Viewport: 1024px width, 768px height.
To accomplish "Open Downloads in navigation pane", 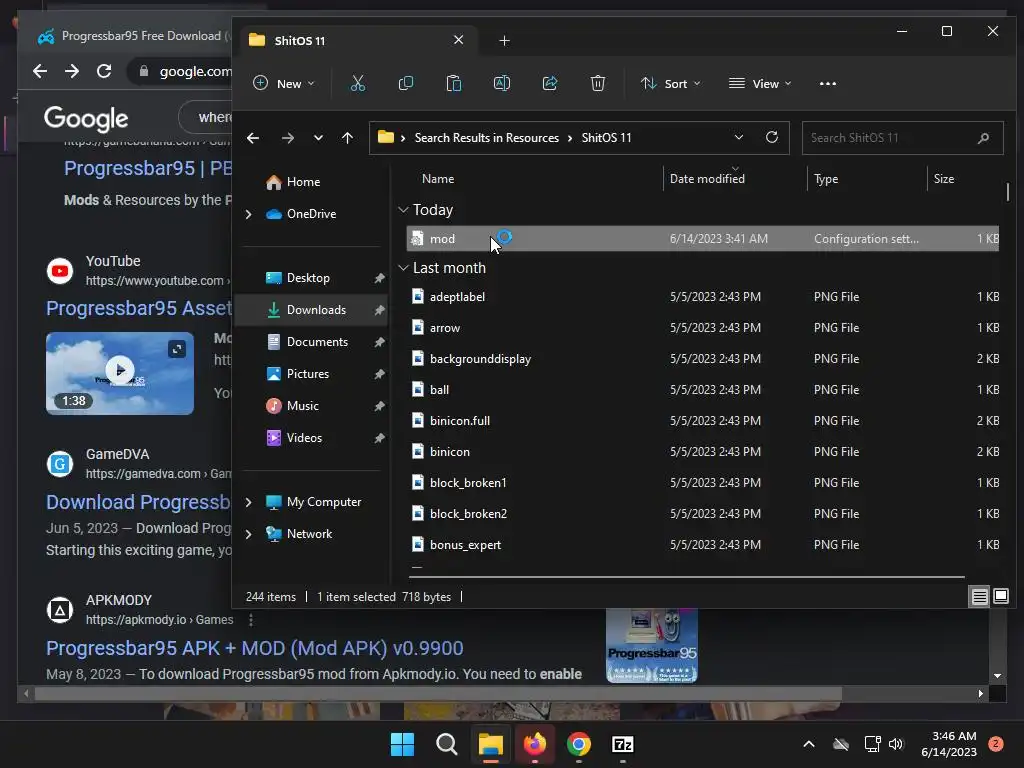I will click(x=311, y=310).
